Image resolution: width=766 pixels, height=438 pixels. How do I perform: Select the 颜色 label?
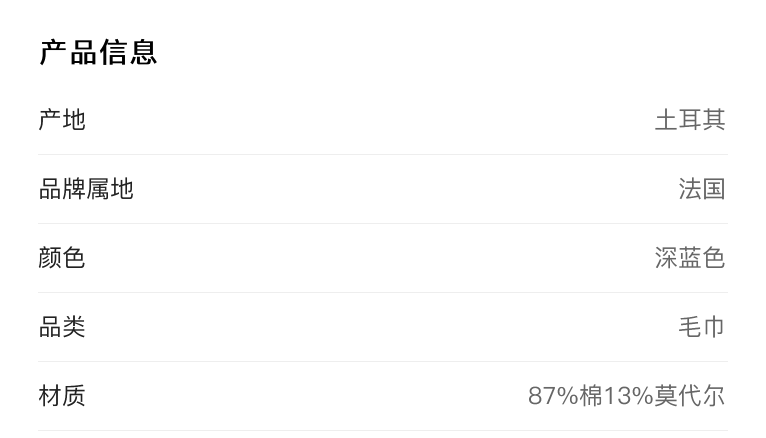pos(62,258)
